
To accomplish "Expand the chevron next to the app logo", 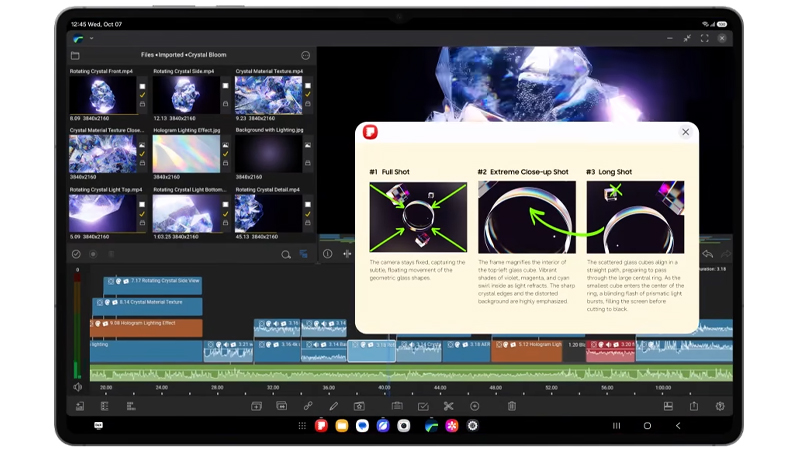I will (92, 38).
